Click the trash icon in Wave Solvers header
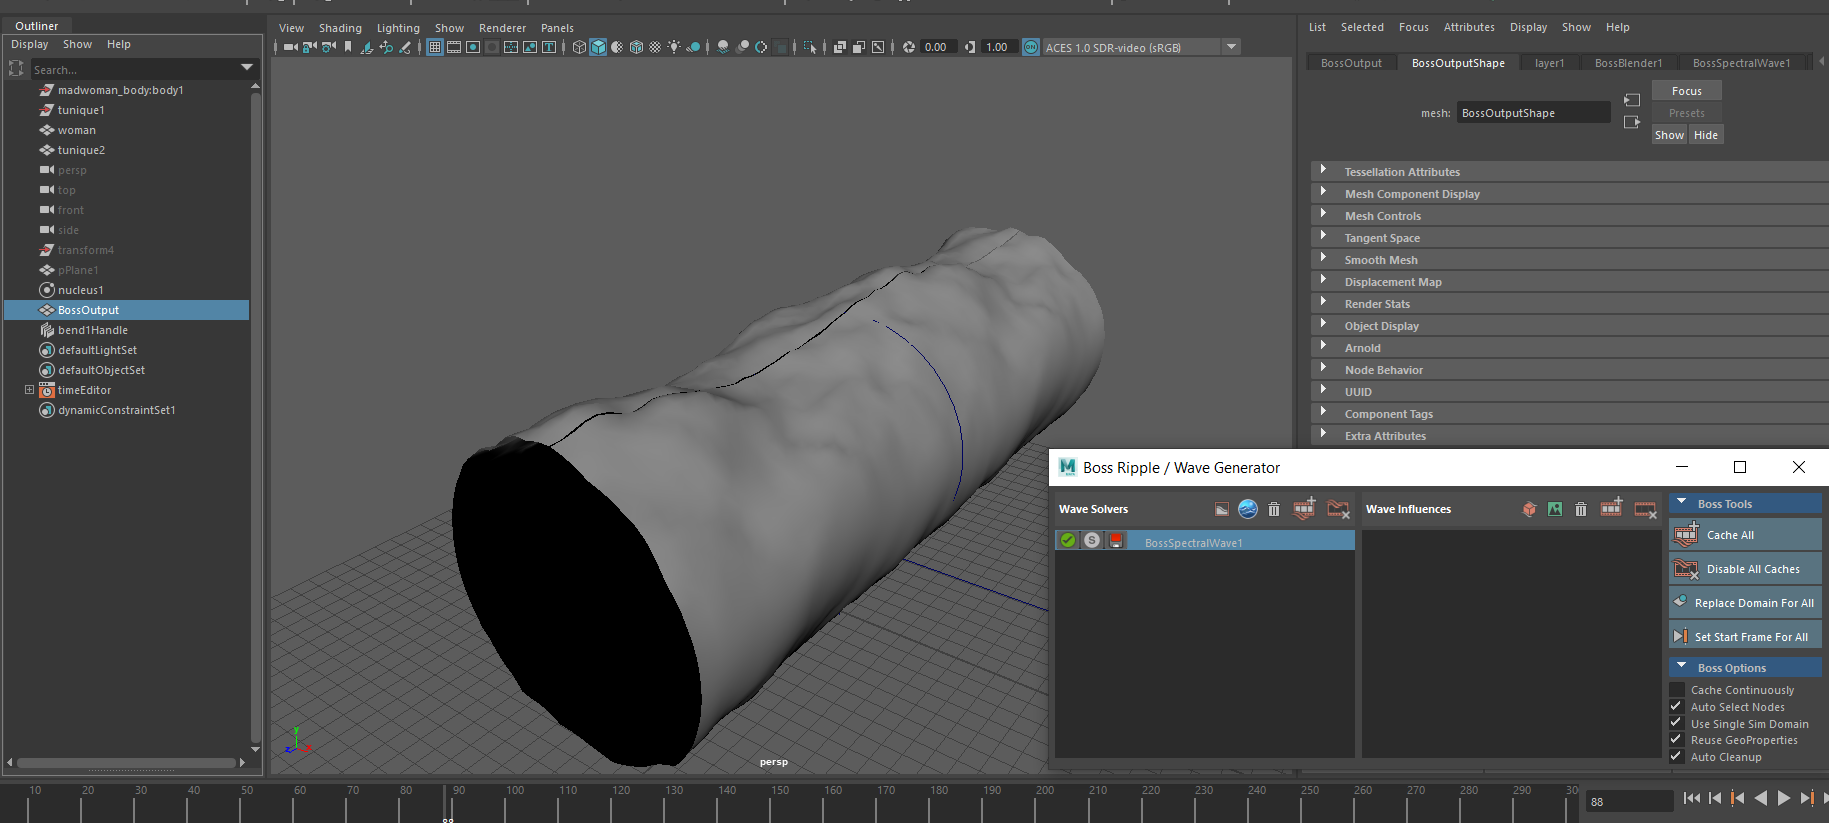This screenshot has width=1829, height=823. point(1274,509)
